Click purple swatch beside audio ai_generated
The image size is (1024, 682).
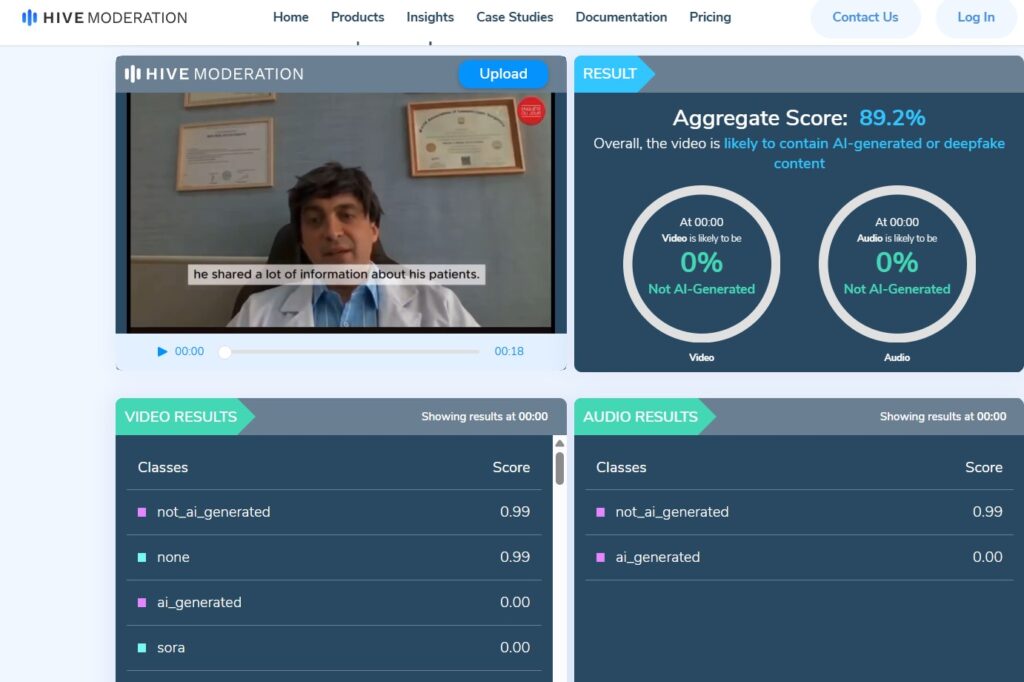600,557
